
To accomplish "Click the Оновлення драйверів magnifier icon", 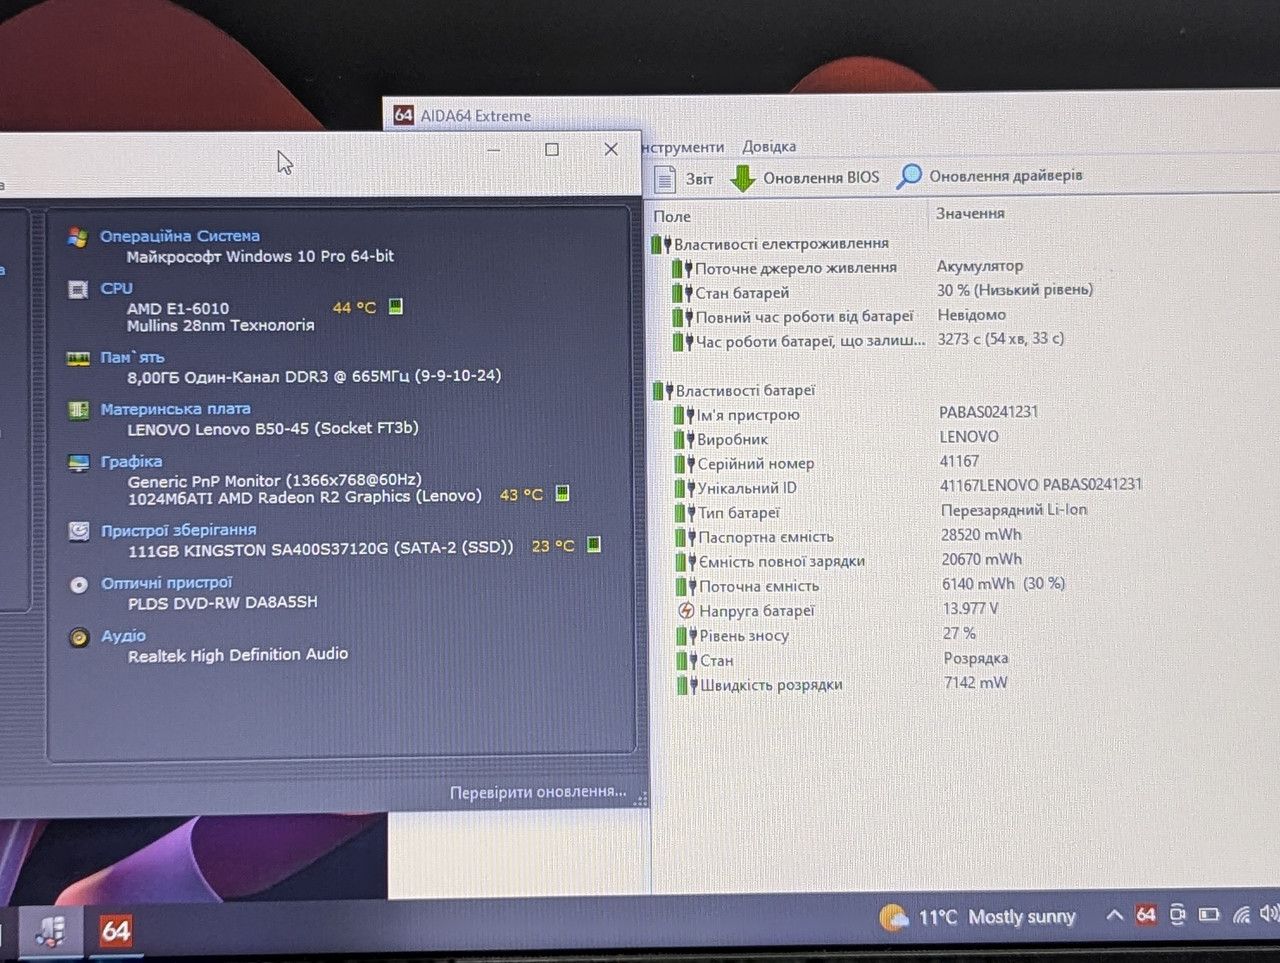I will coord(908,176).
